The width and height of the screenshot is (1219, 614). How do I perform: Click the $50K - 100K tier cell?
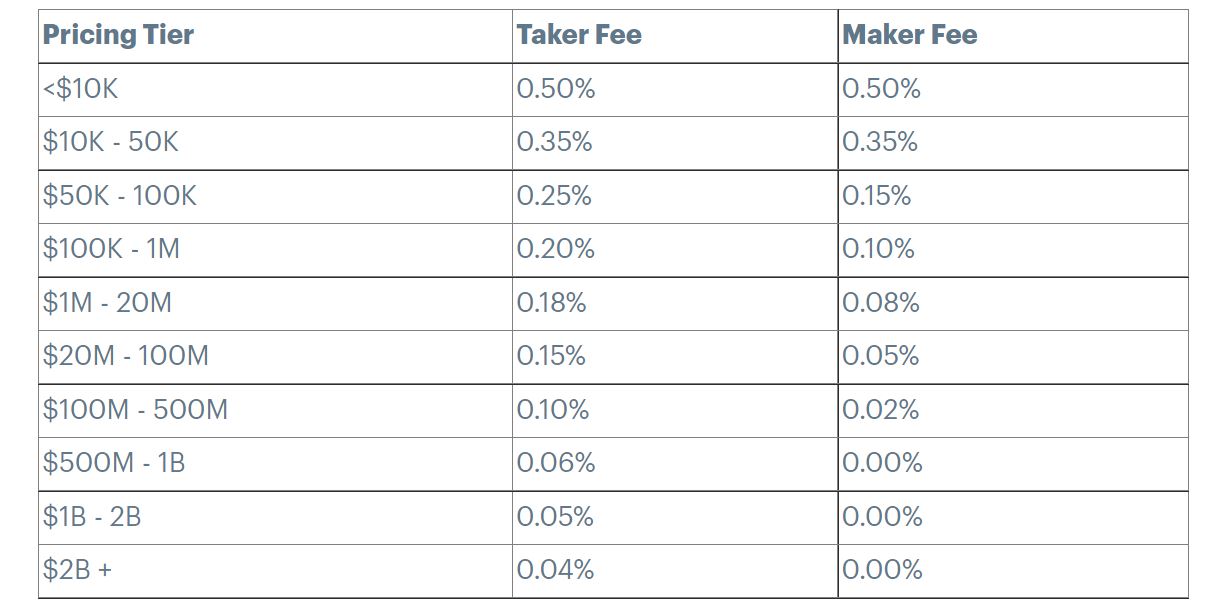[276, 197]
